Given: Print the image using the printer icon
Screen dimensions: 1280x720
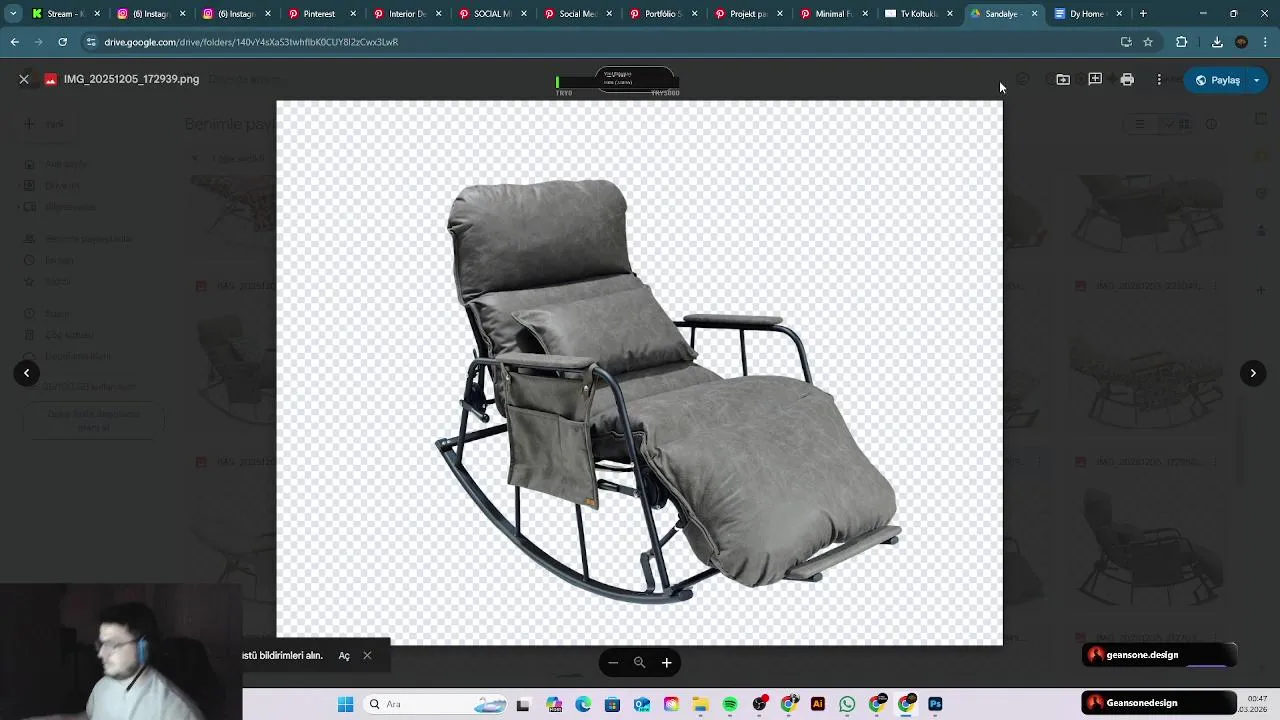Looking at the screenshot, I should click(x=1127, y=79).
